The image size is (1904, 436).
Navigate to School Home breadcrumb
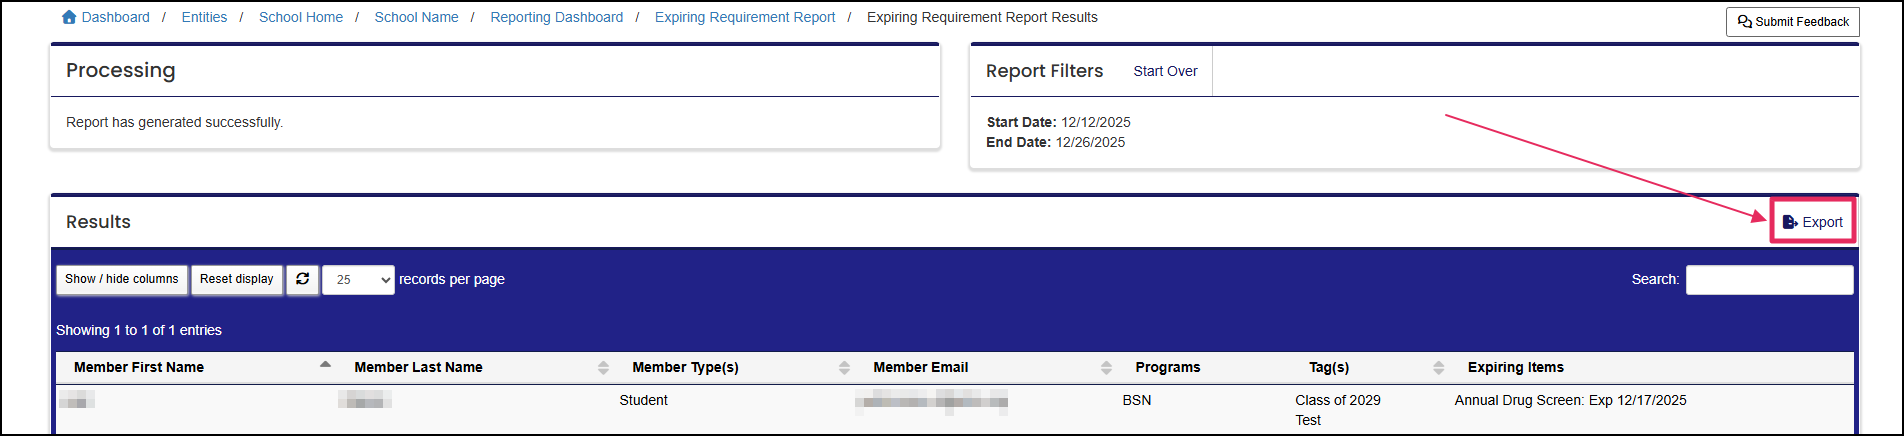tap(301, 17)
